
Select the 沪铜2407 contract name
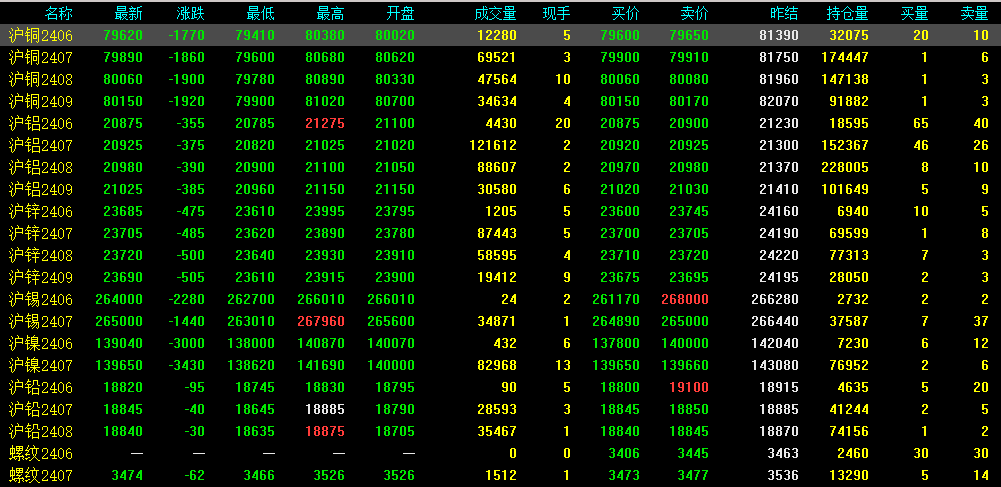click(x=40, y=57)
